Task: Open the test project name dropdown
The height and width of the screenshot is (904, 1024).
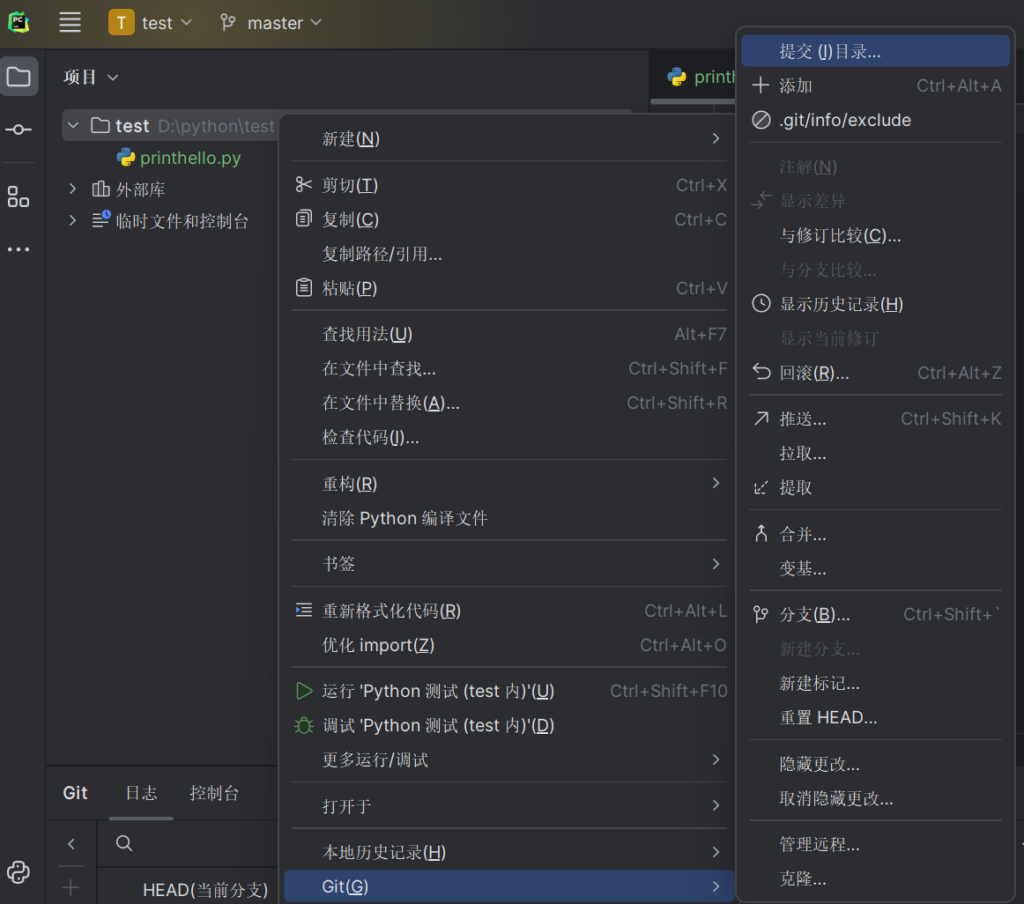Action: pos(151,23)
